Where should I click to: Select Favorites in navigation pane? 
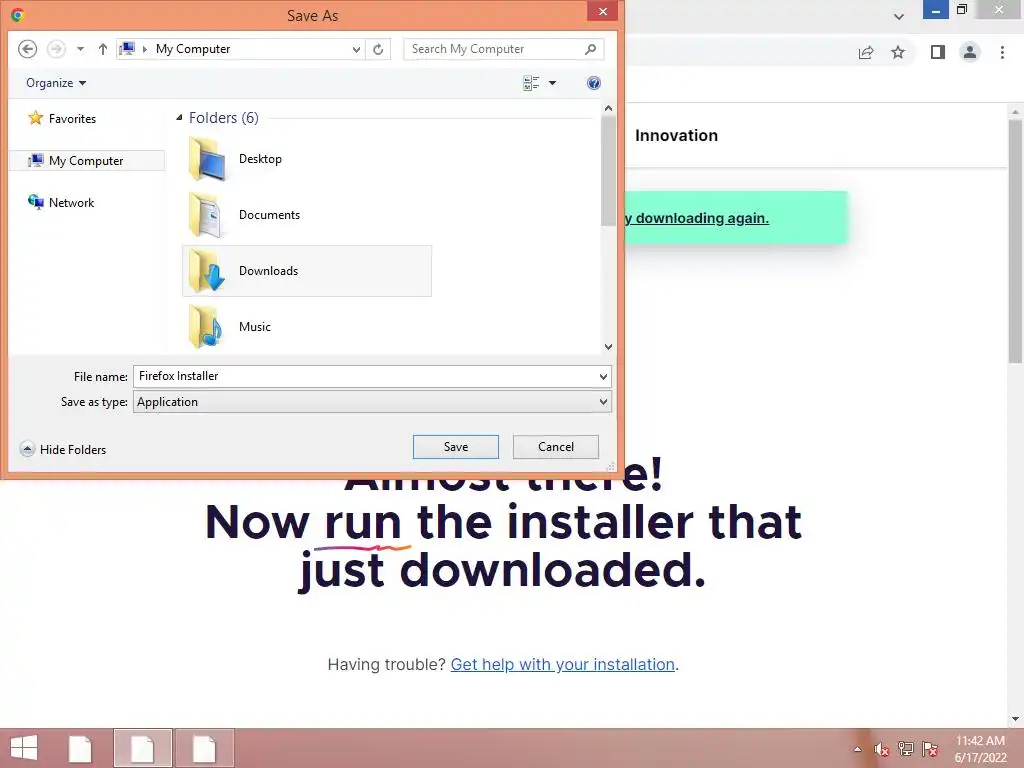click(63, 118)
